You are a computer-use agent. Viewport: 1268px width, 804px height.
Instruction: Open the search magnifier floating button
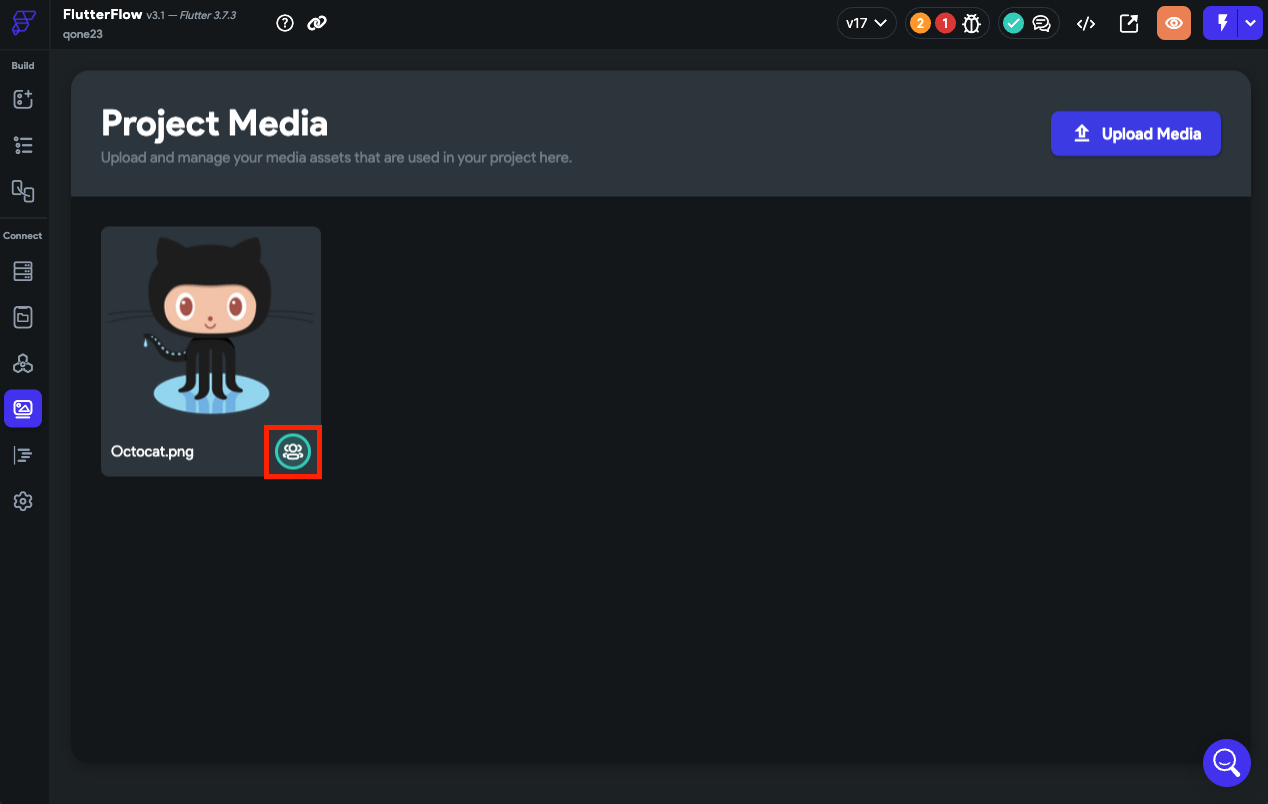1227,763
